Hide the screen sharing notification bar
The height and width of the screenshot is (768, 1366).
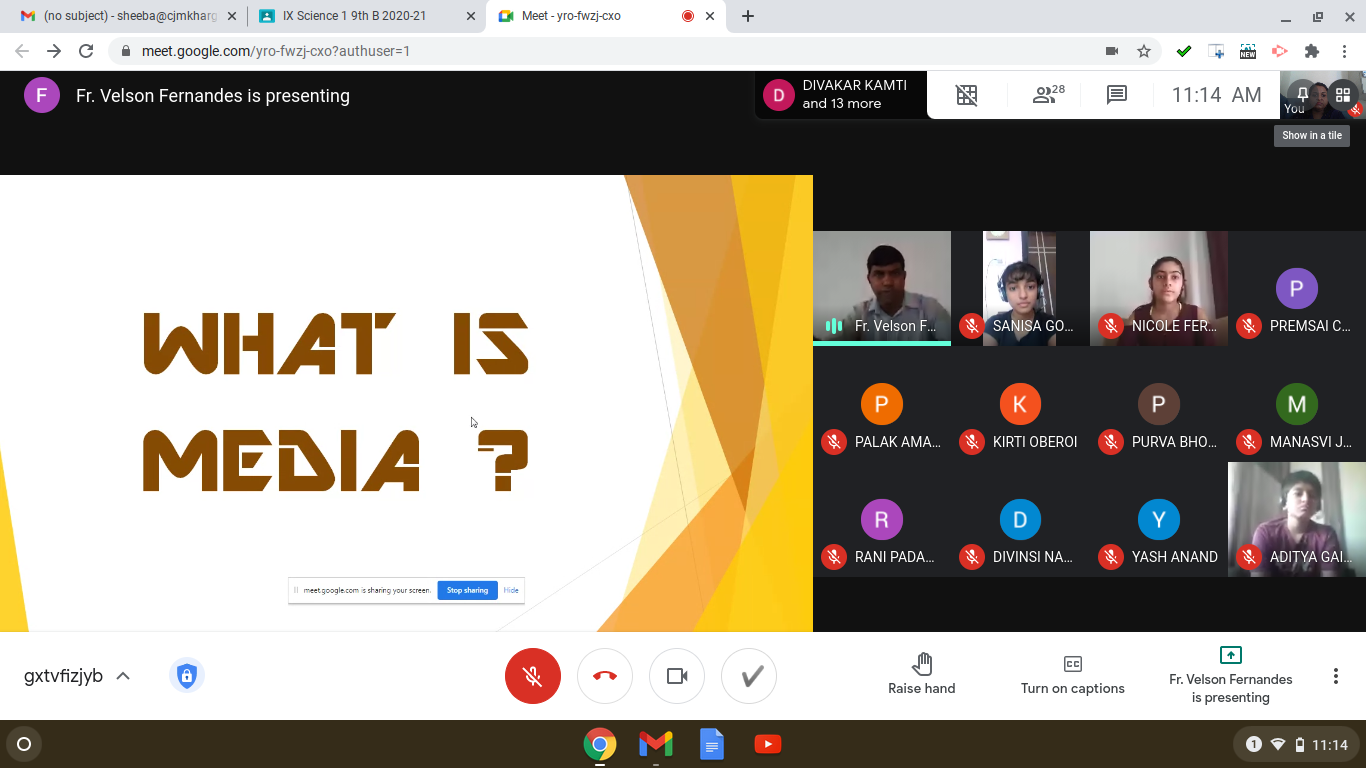click(x=511, y=590)
